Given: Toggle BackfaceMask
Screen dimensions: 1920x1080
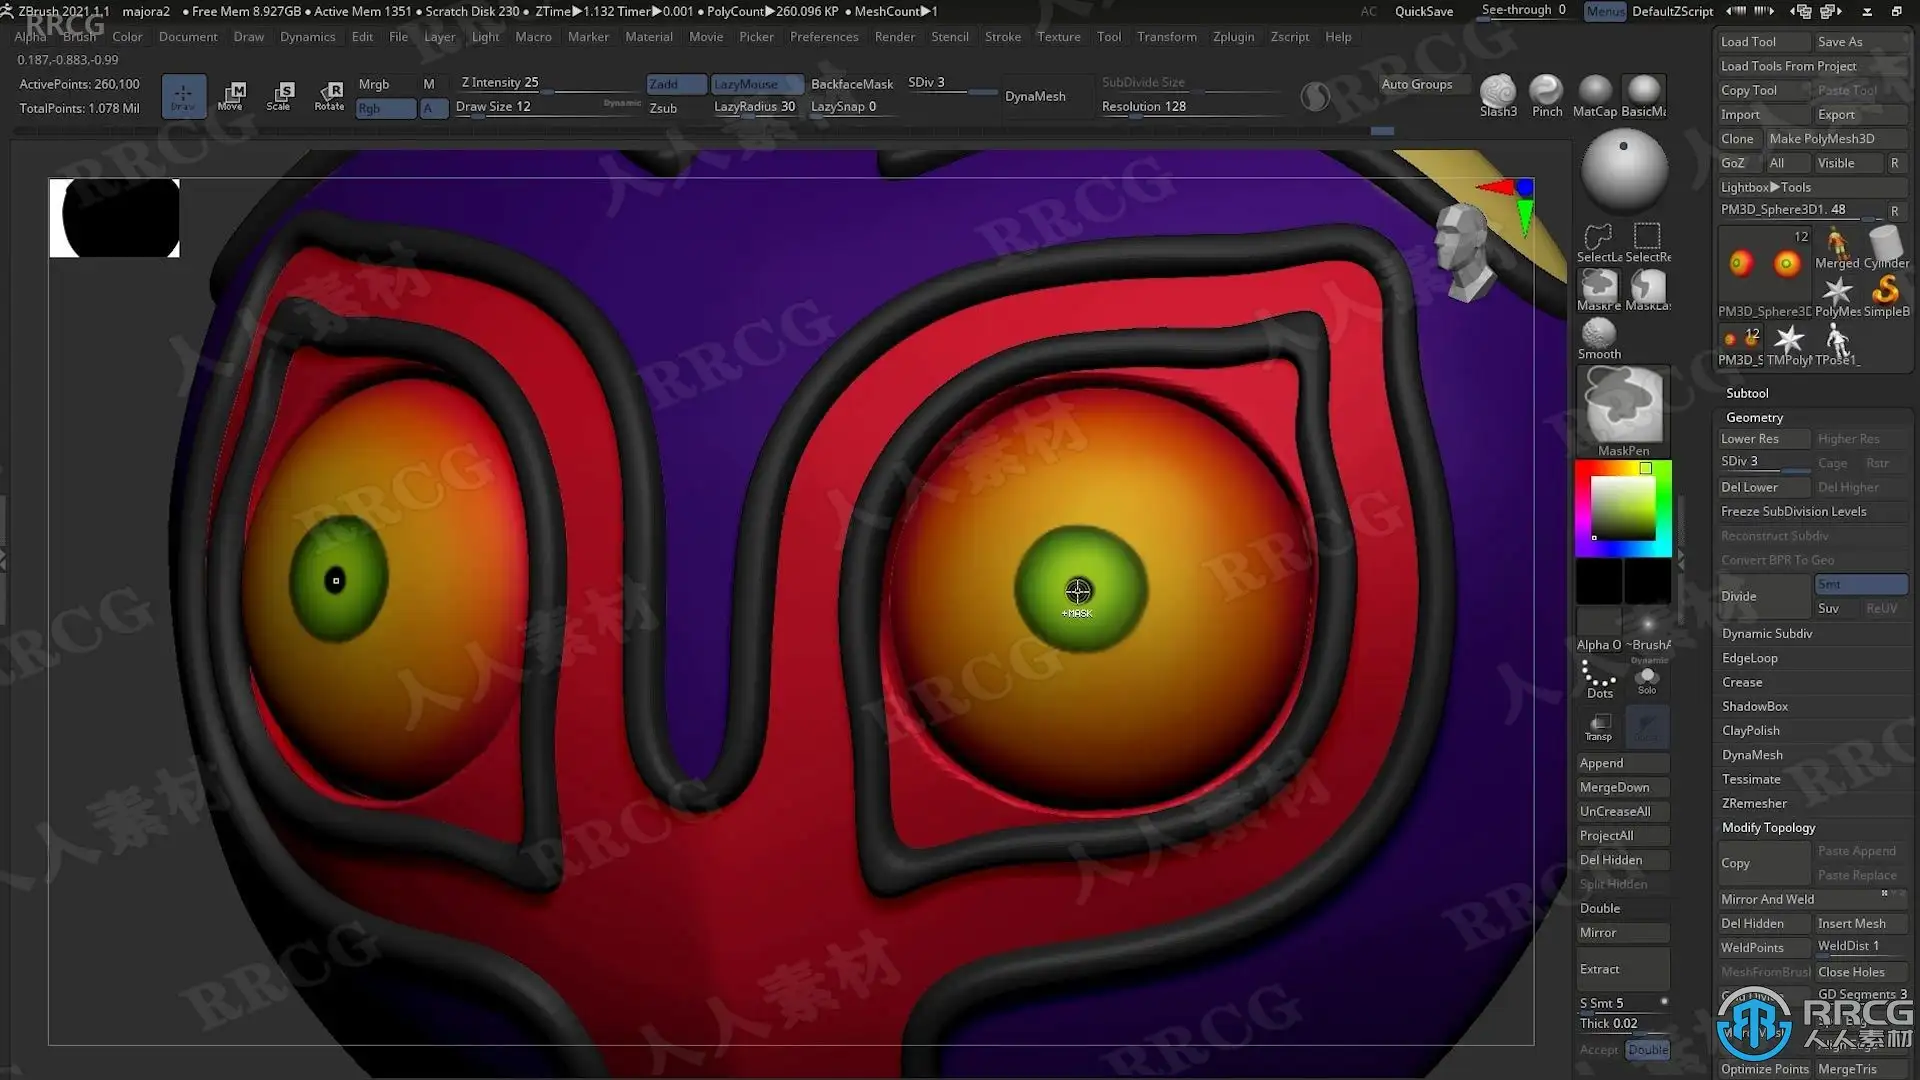Looking at the screenshot, I should [852, 84].
